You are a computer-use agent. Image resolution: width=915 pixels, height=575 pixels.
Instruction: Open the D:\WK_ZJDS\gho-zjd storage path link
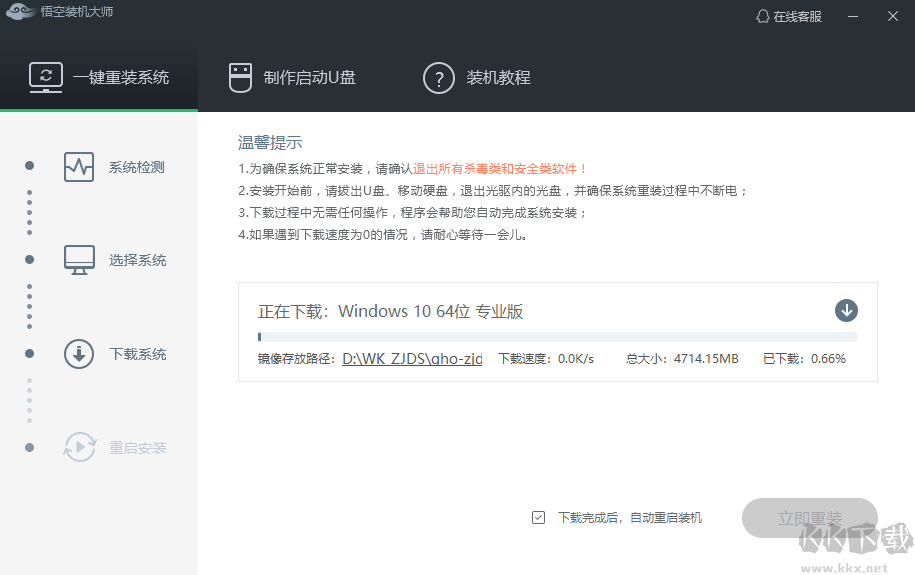(412, 358)
